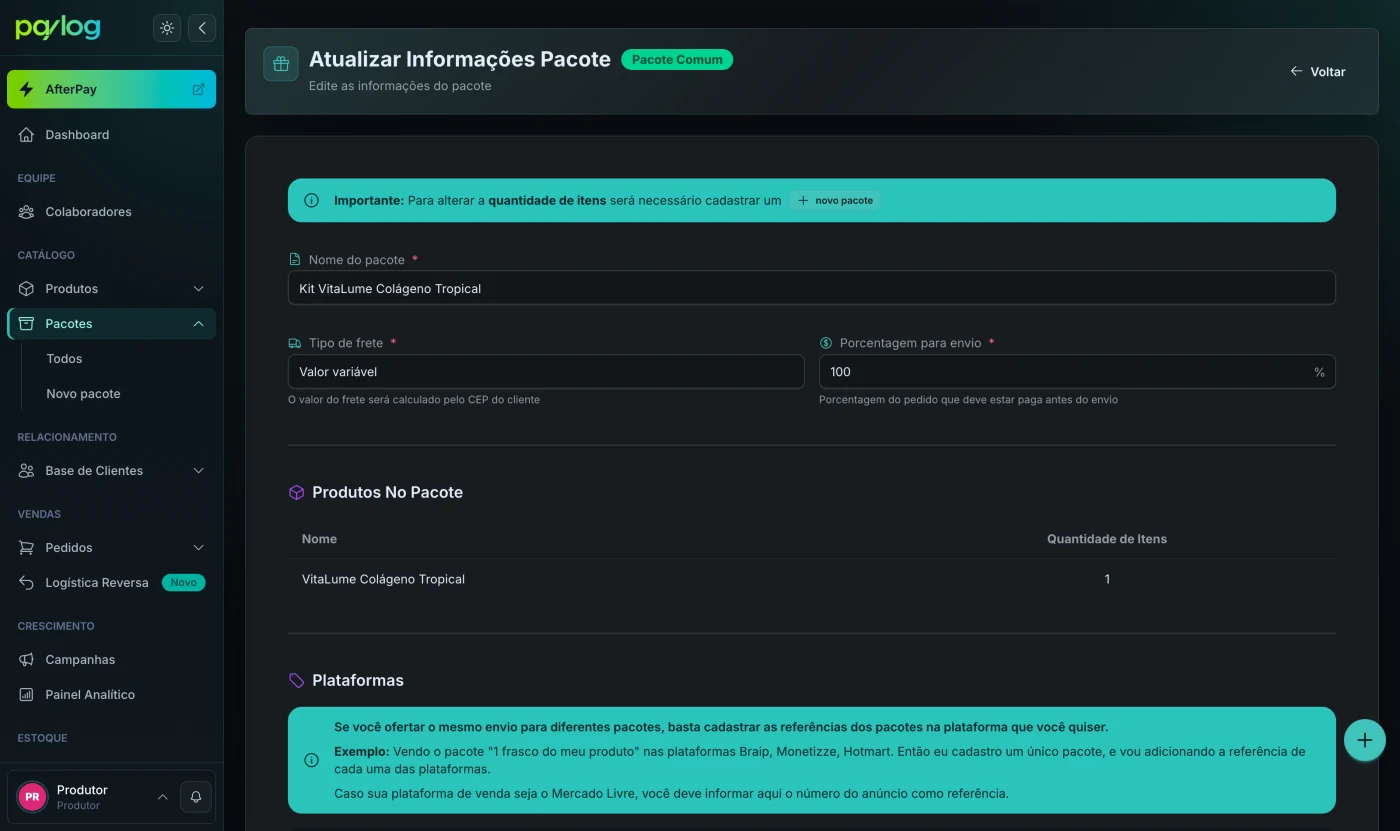Click the Pacote Comum badge
1400x831 pixels.
click(x=677, y=60)
